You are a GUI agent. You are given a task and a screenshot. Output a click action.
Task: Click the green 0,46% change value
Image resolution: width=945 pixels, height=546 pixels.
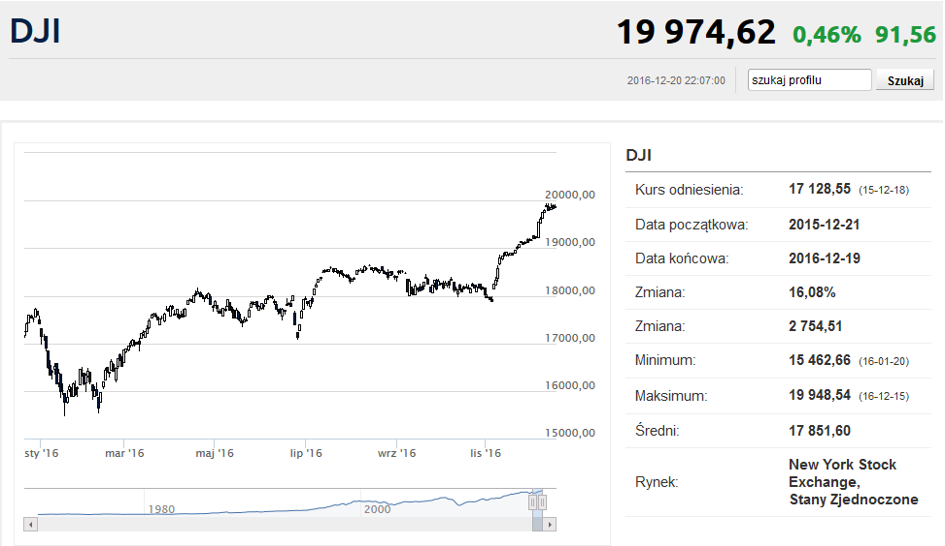pos(826,35)
